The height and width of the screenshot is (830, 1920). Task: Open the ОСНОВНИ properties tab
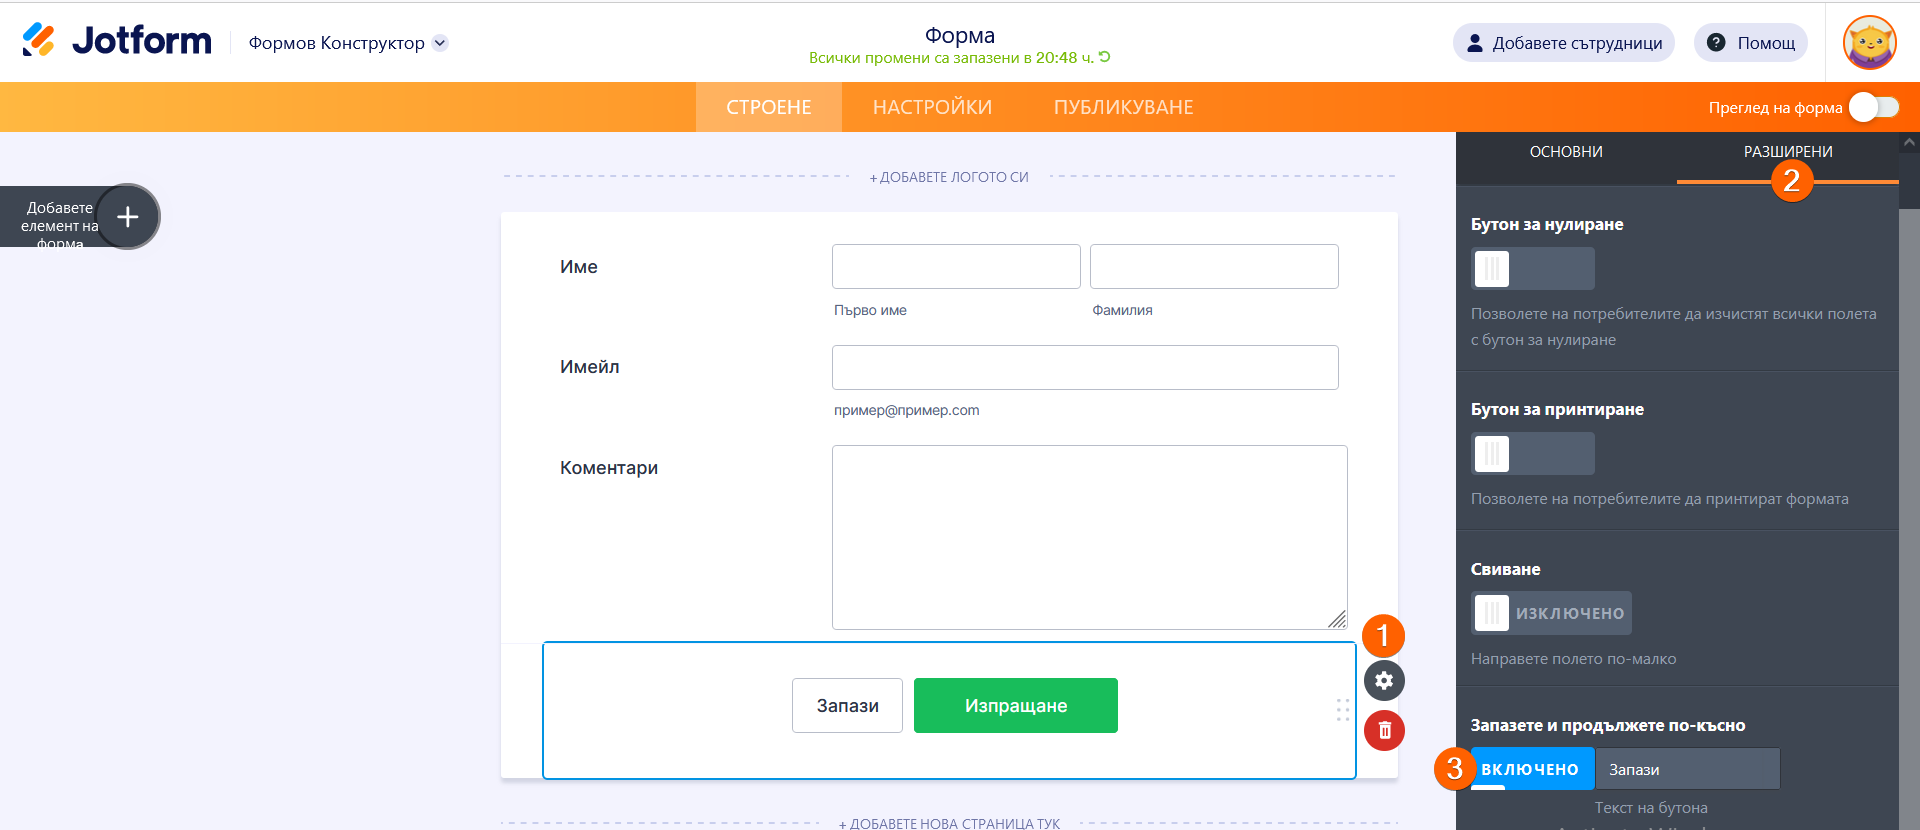(1566, 152)
